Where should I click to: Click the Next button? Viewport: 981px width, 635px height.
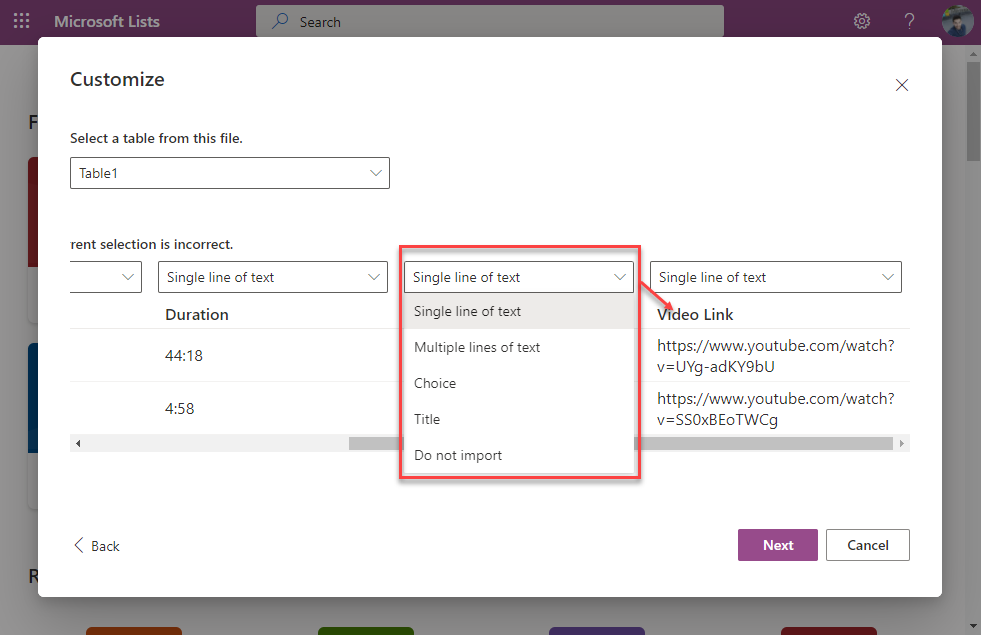pyautogui.click(x=777, y=545)
